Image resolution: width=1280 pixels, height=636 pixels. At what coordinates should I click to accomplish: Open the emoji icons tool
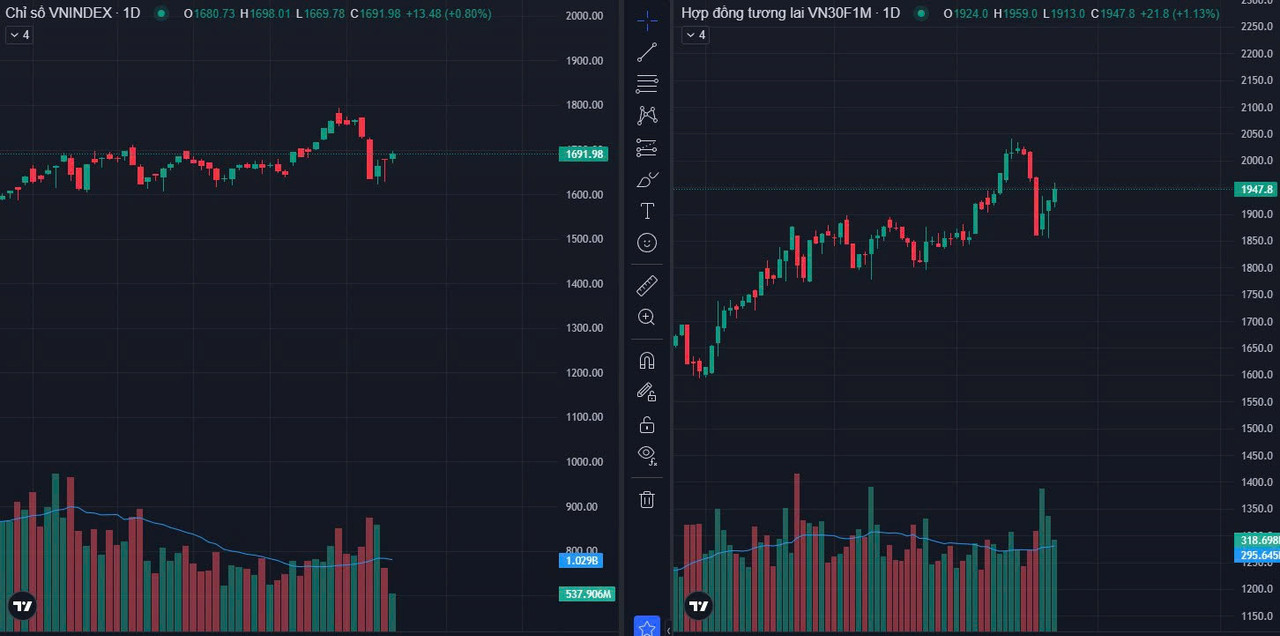(x=647, y=243)
